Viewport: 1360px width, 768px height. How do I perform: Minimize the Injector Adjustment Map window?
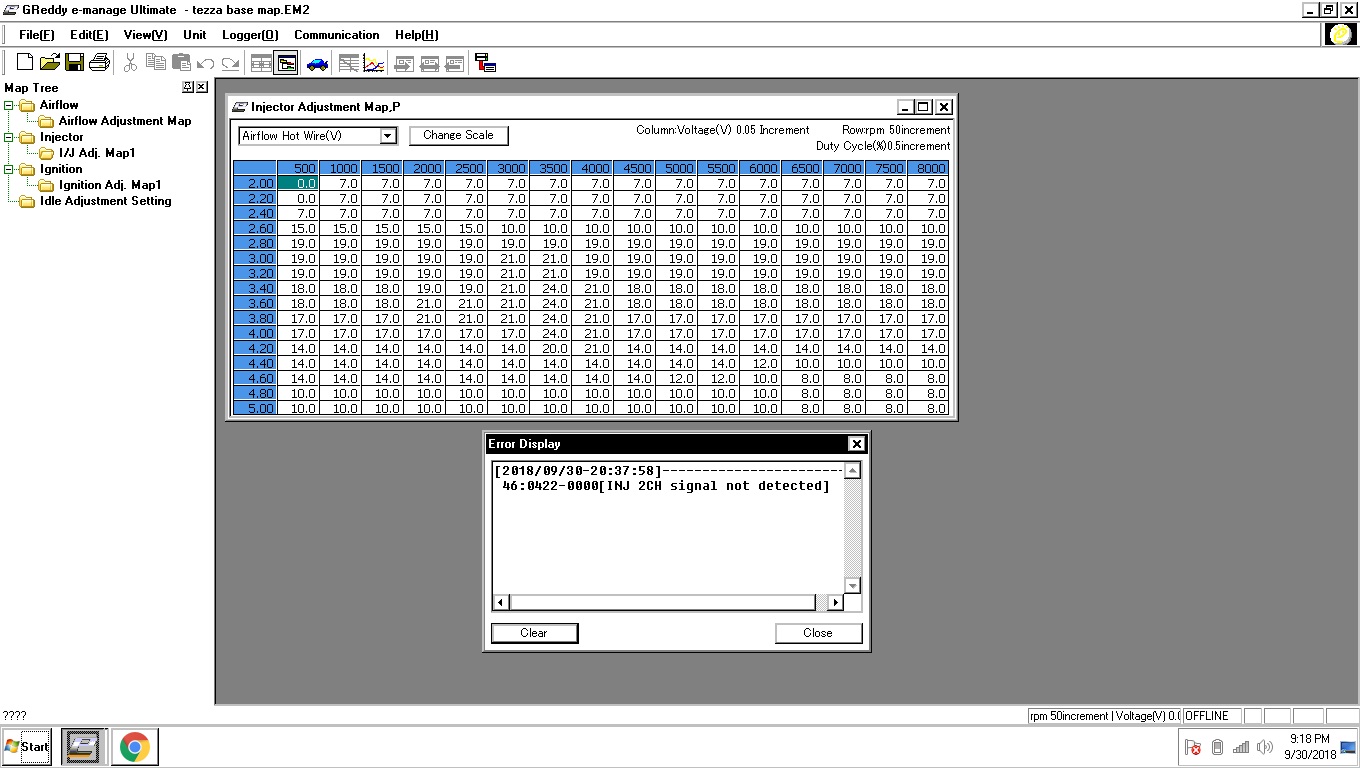coord(906,107)
